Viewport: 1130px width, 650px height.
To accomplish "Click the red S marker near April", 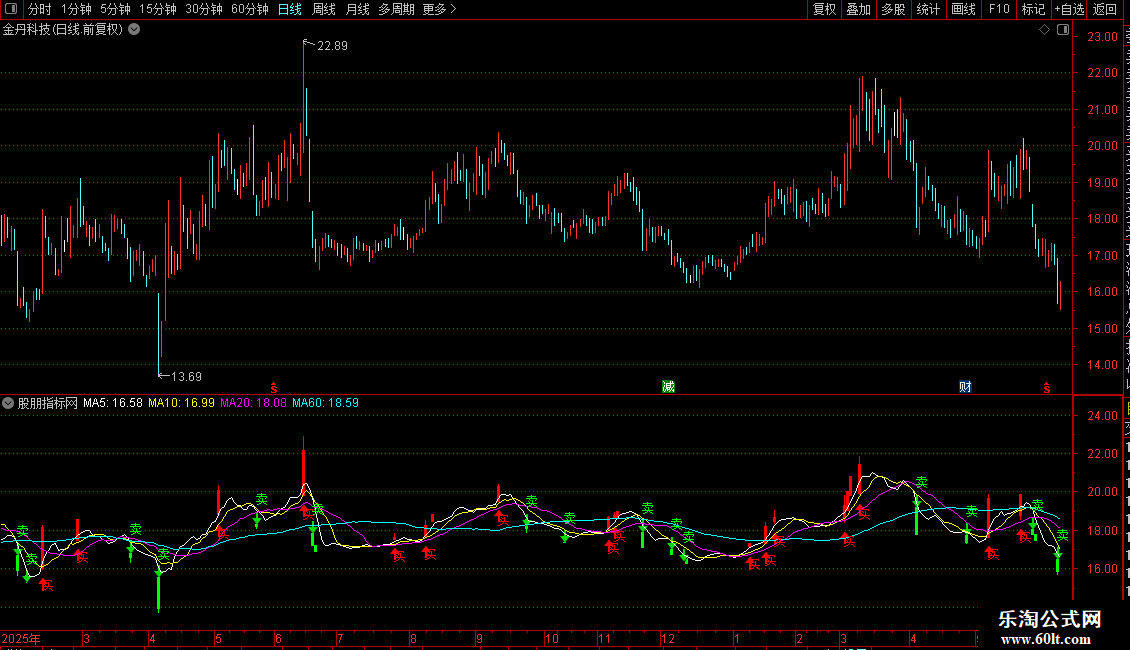I will 1046,388.
